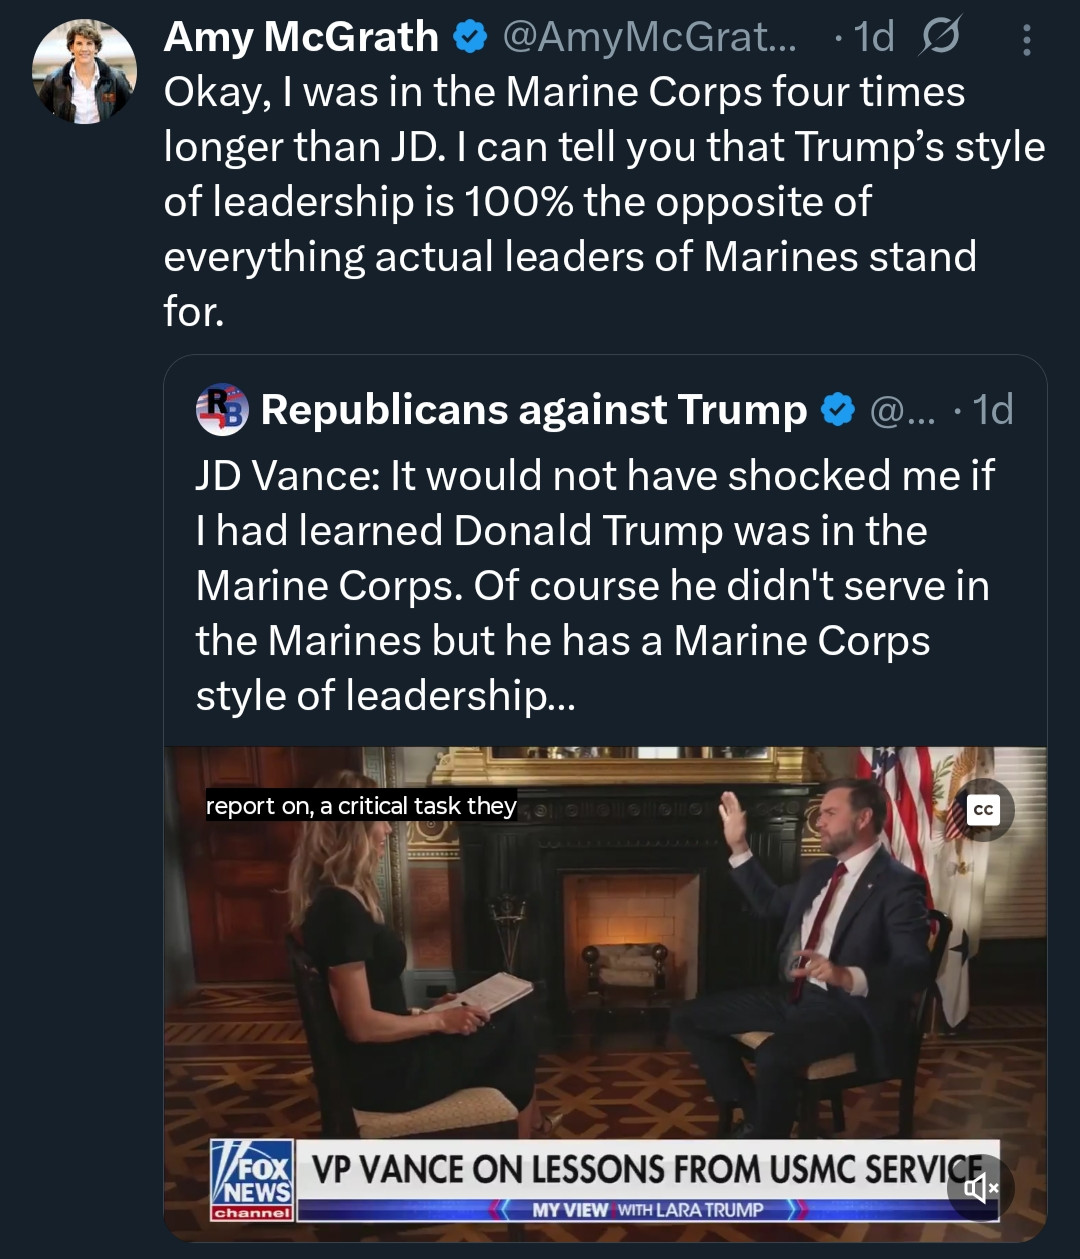Tap the Grok slashed-circle icon
1080x1259 pixels.
coord(940,37)
